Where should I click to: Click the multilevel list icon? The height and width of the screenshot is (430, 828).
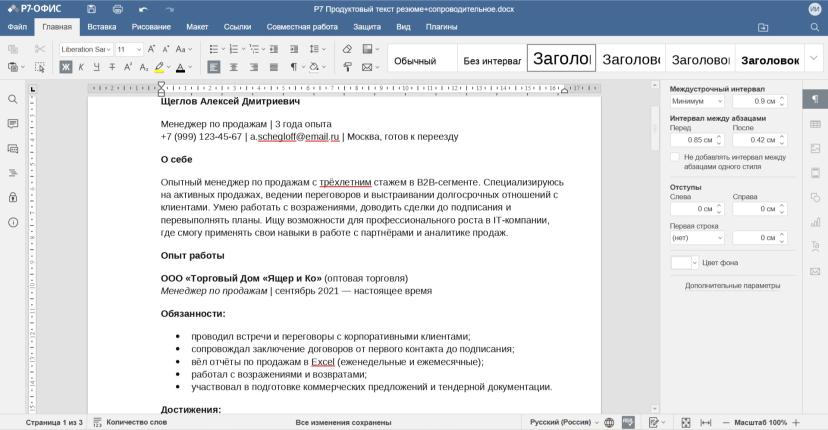[x=254, y=49]
